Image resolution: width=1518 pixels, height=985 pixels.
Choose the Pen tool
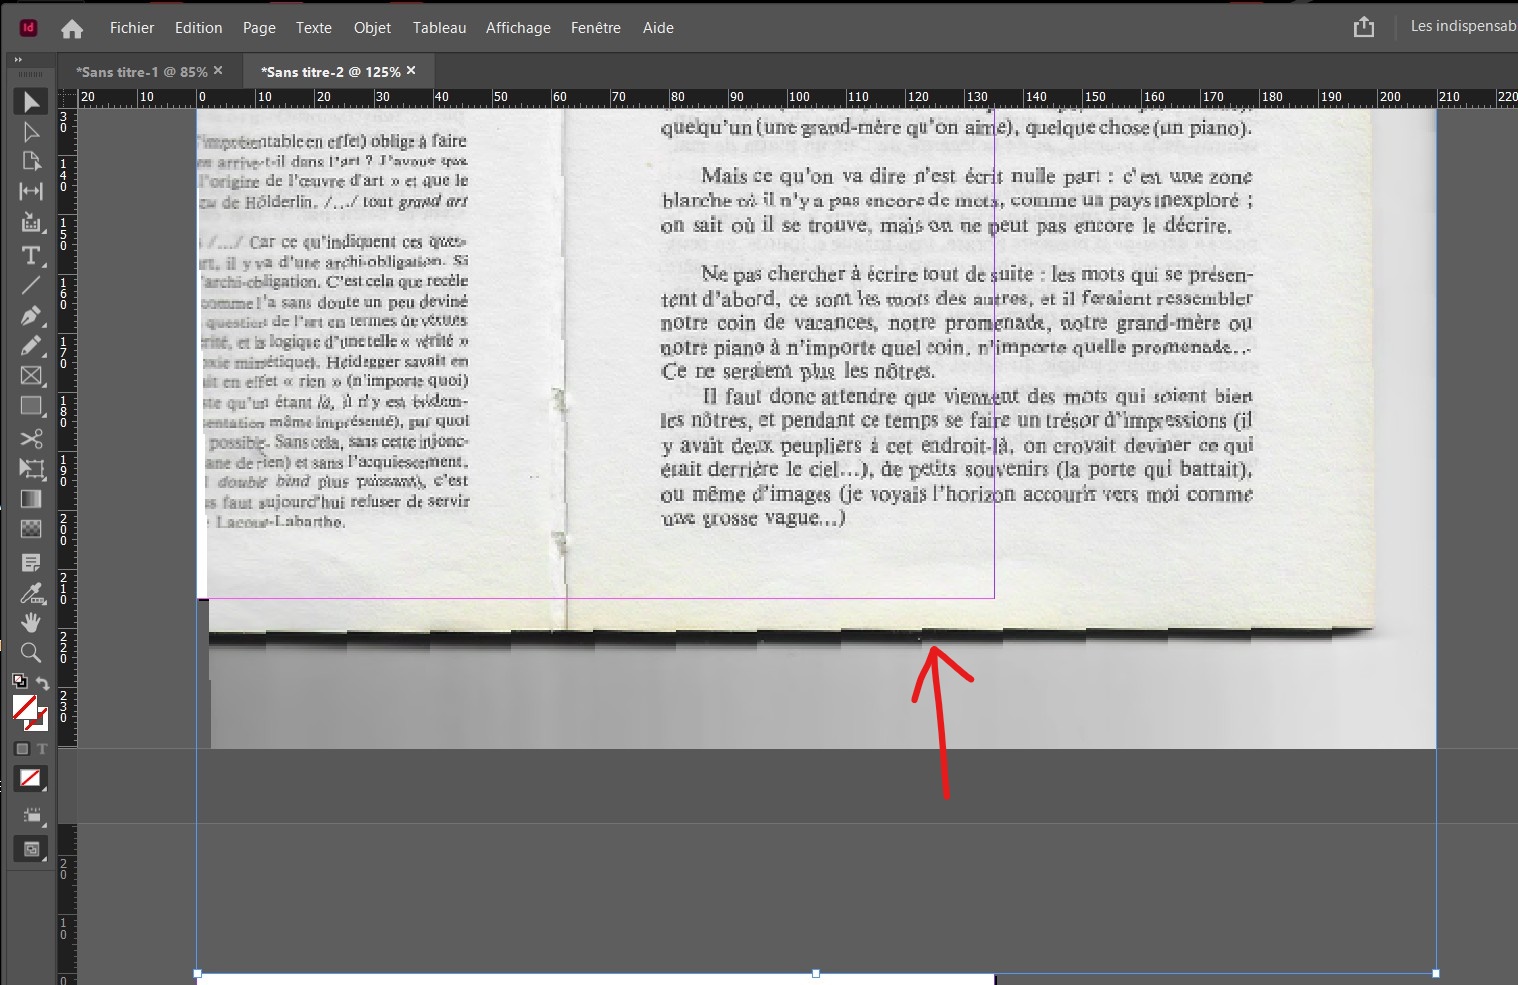tap(31, 316)
